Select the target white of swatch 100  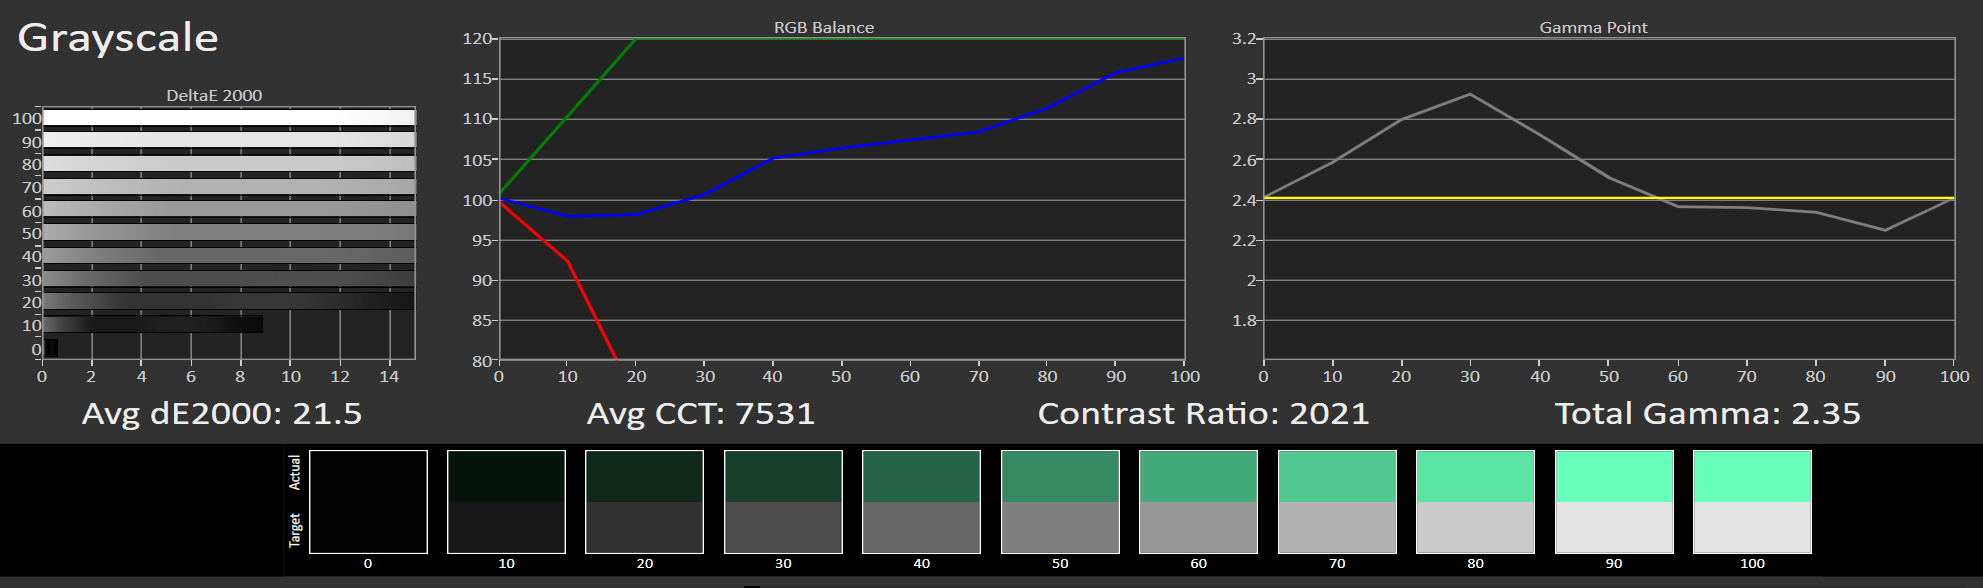pos(1752,527)
